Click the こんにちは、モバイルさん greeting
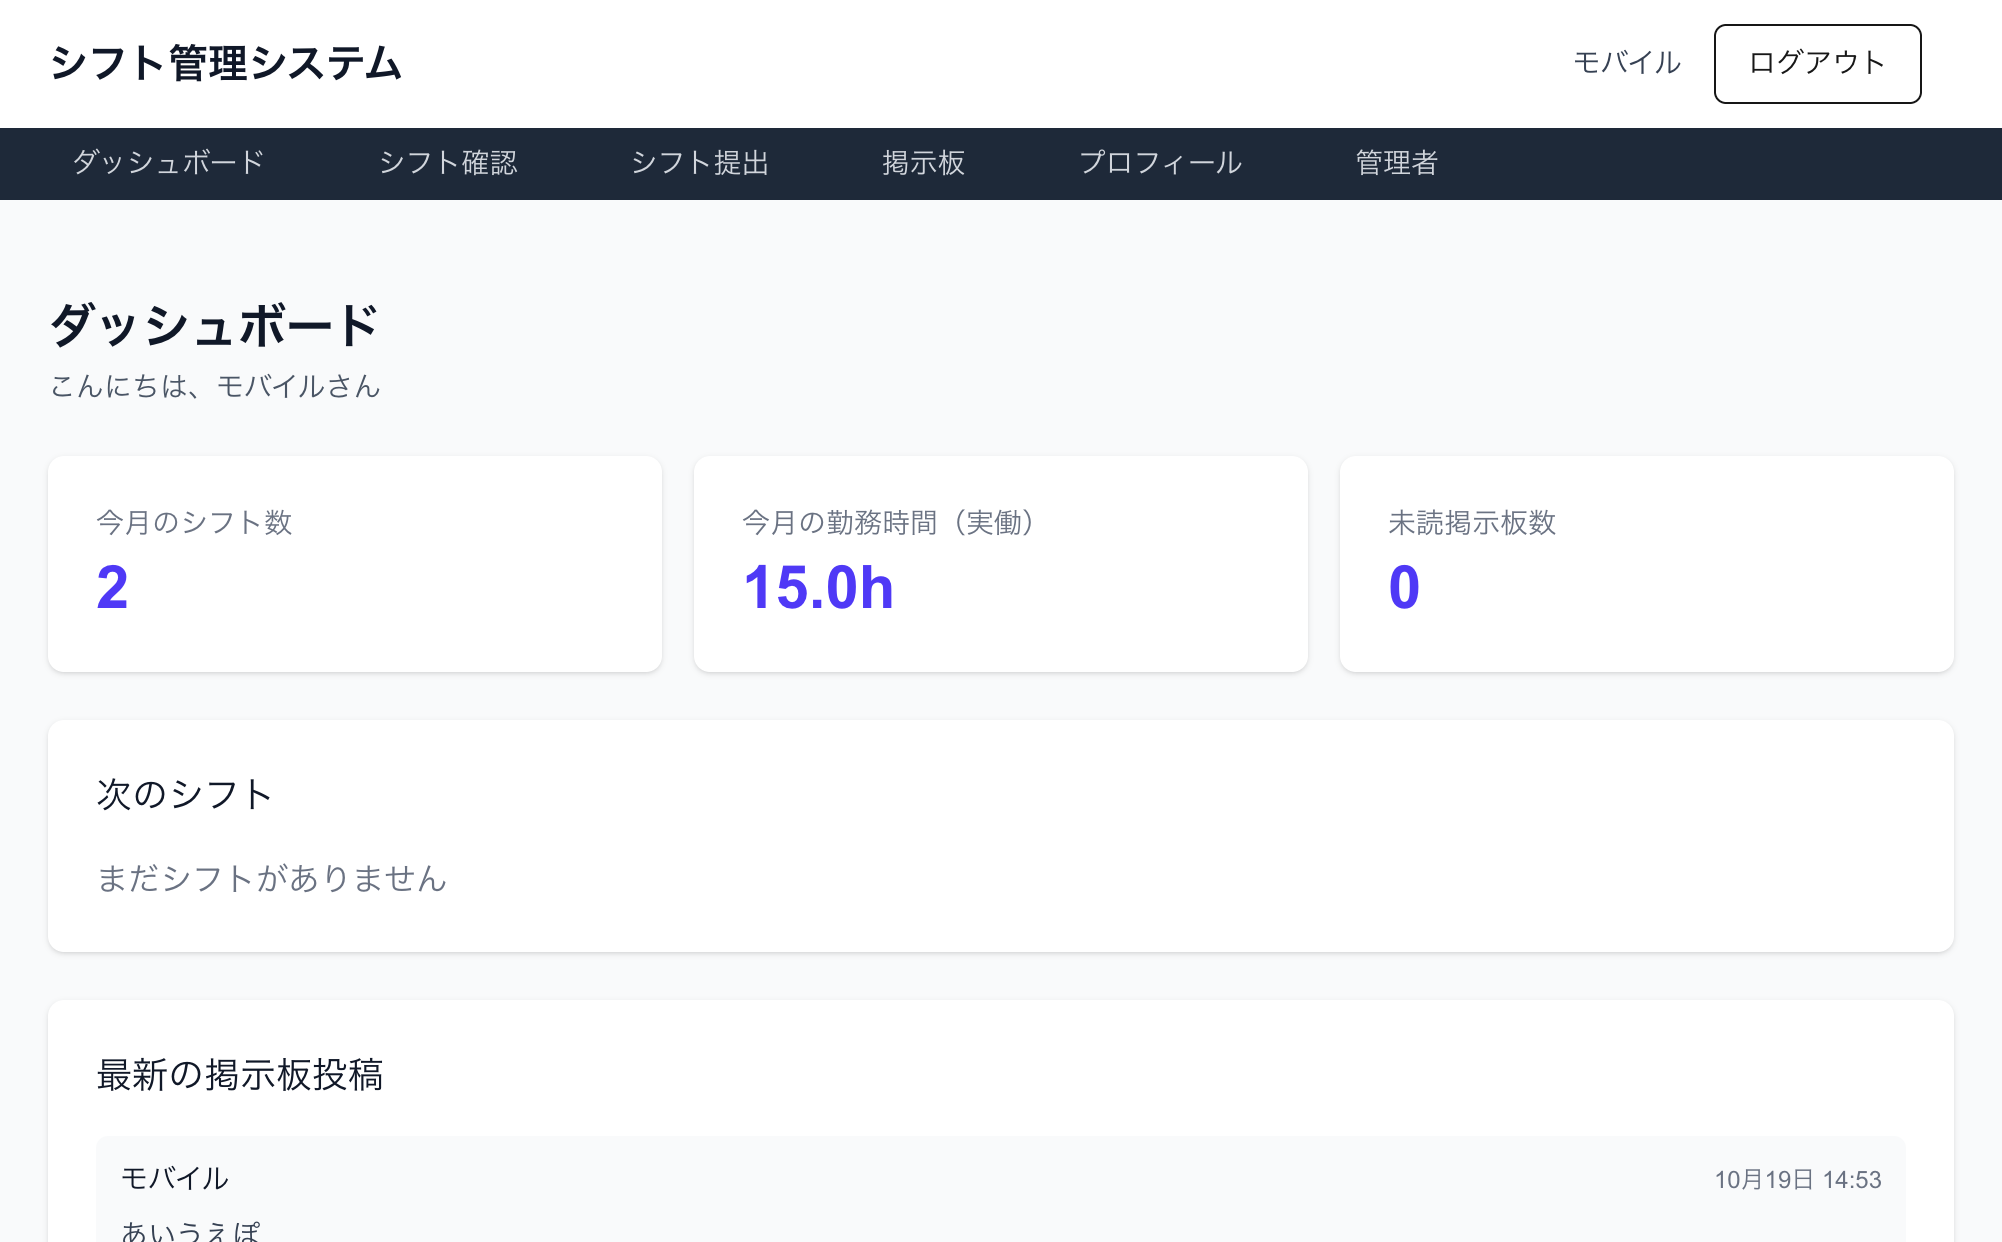Viewport: 2002px width, 1242px height. (216, 386)
